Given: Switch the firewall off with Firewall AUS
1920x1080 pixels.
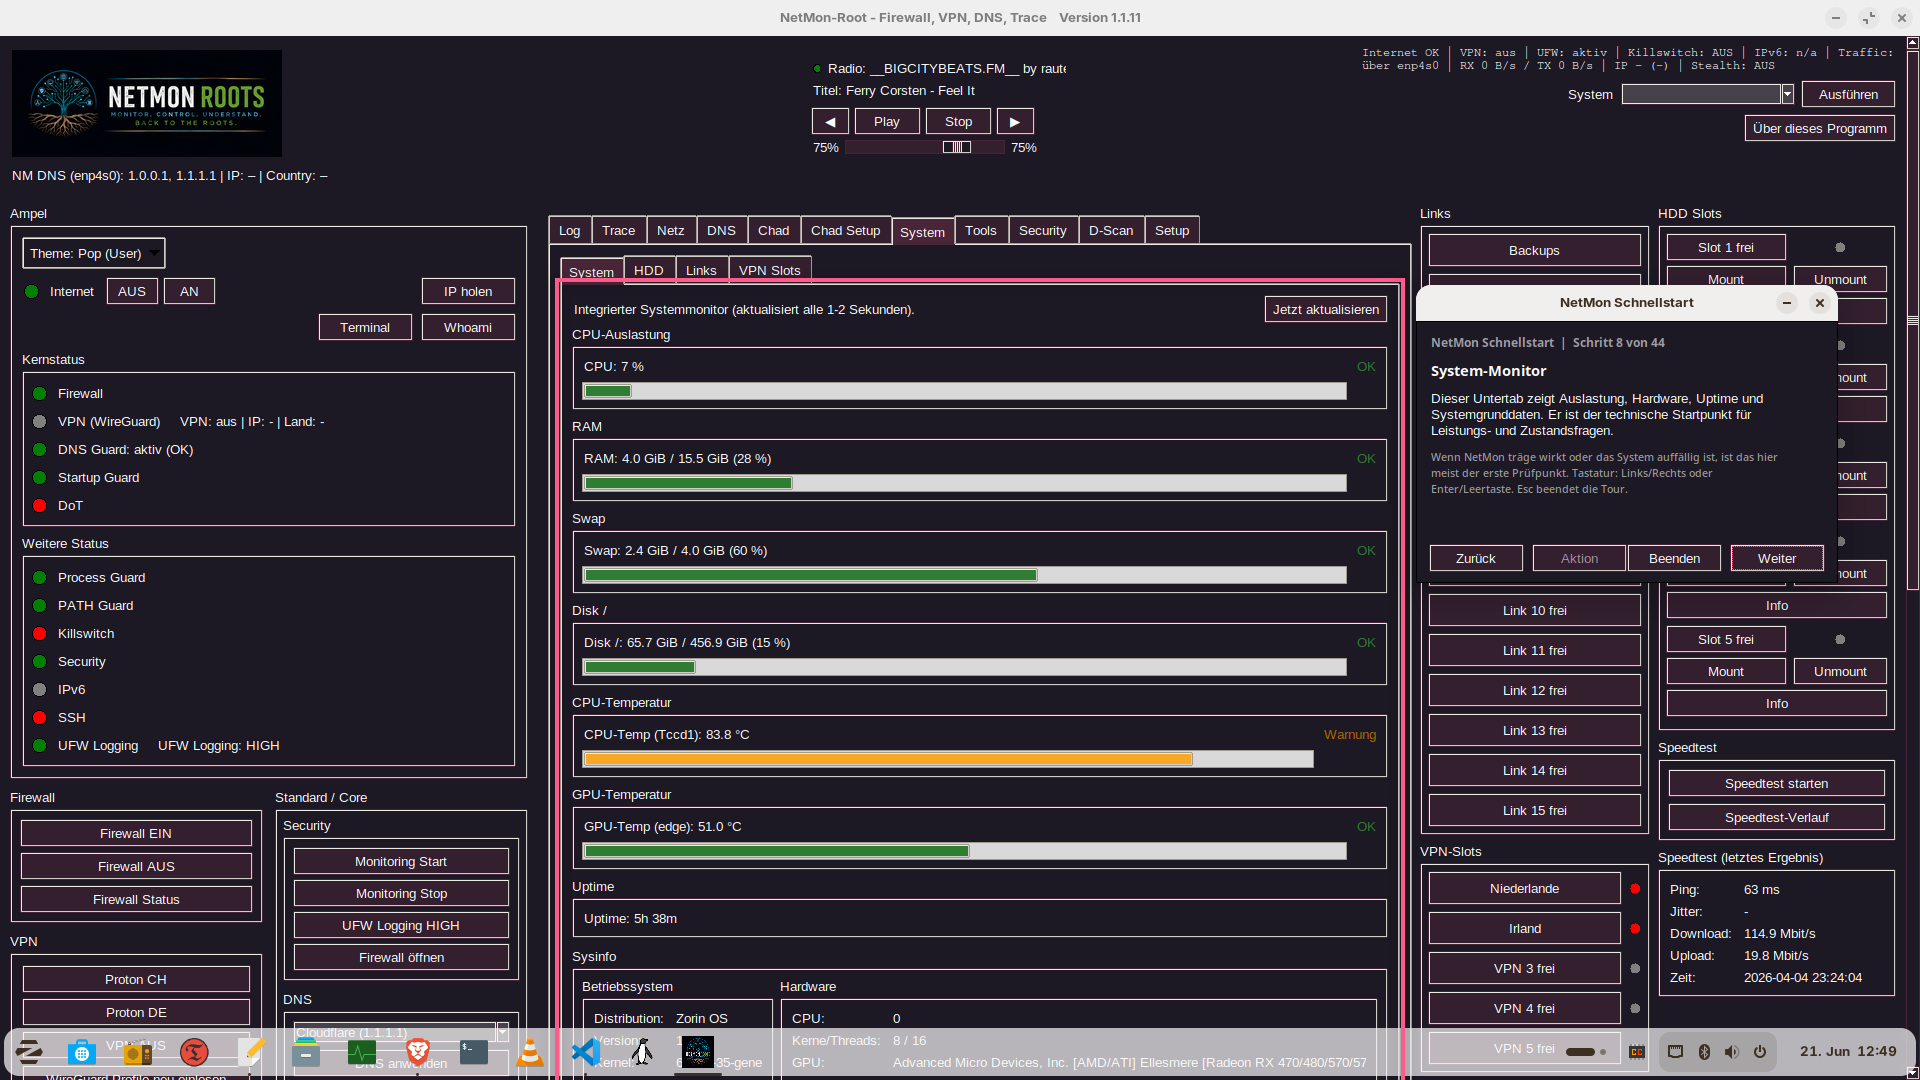Looking at the screenshot, I should pos(136,867).
